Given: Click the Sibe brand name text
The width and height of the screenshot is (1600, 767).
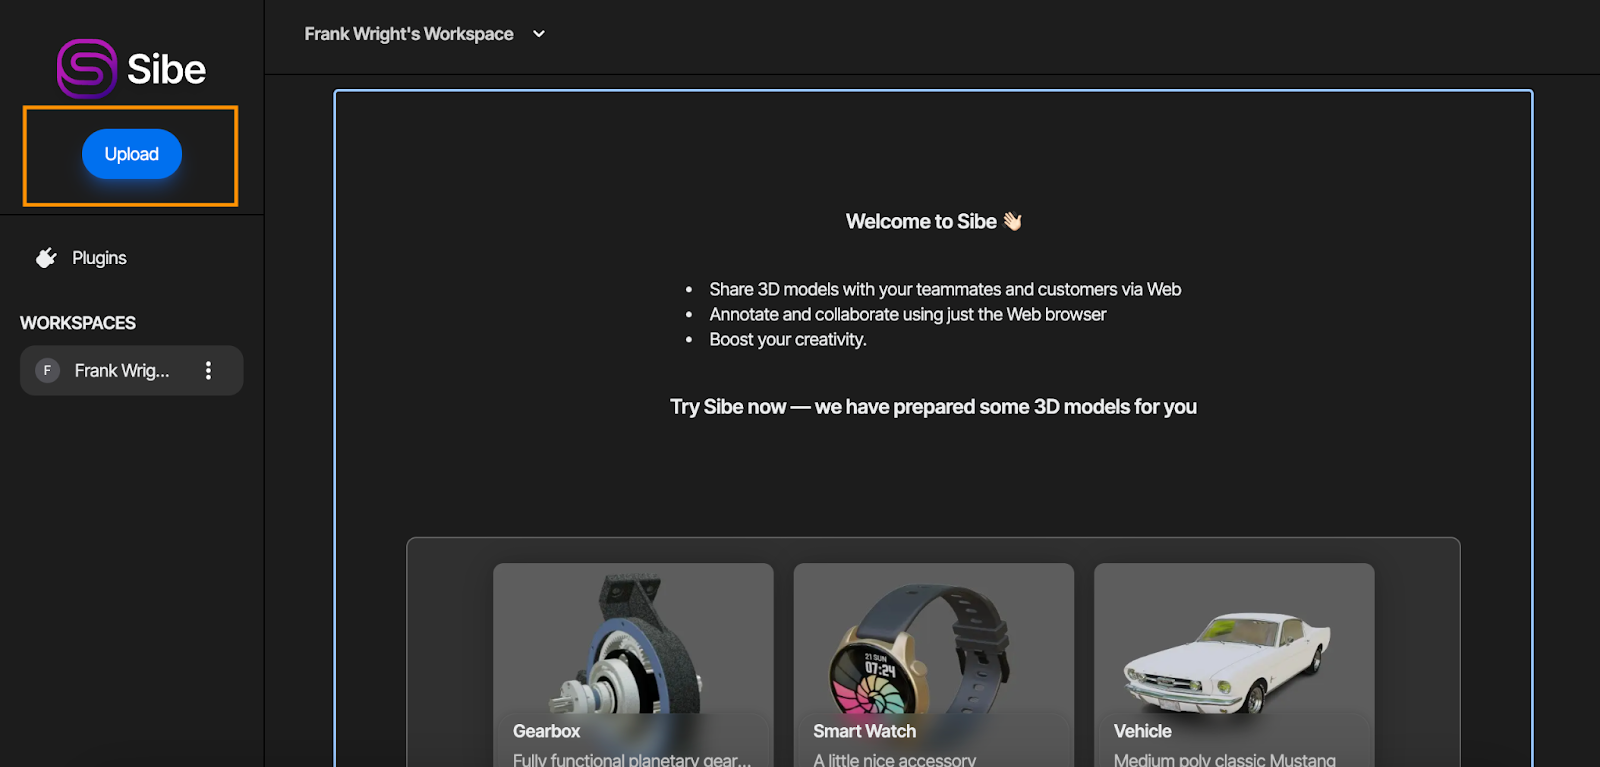Looking at the screenshot, I should coord(166,69).
